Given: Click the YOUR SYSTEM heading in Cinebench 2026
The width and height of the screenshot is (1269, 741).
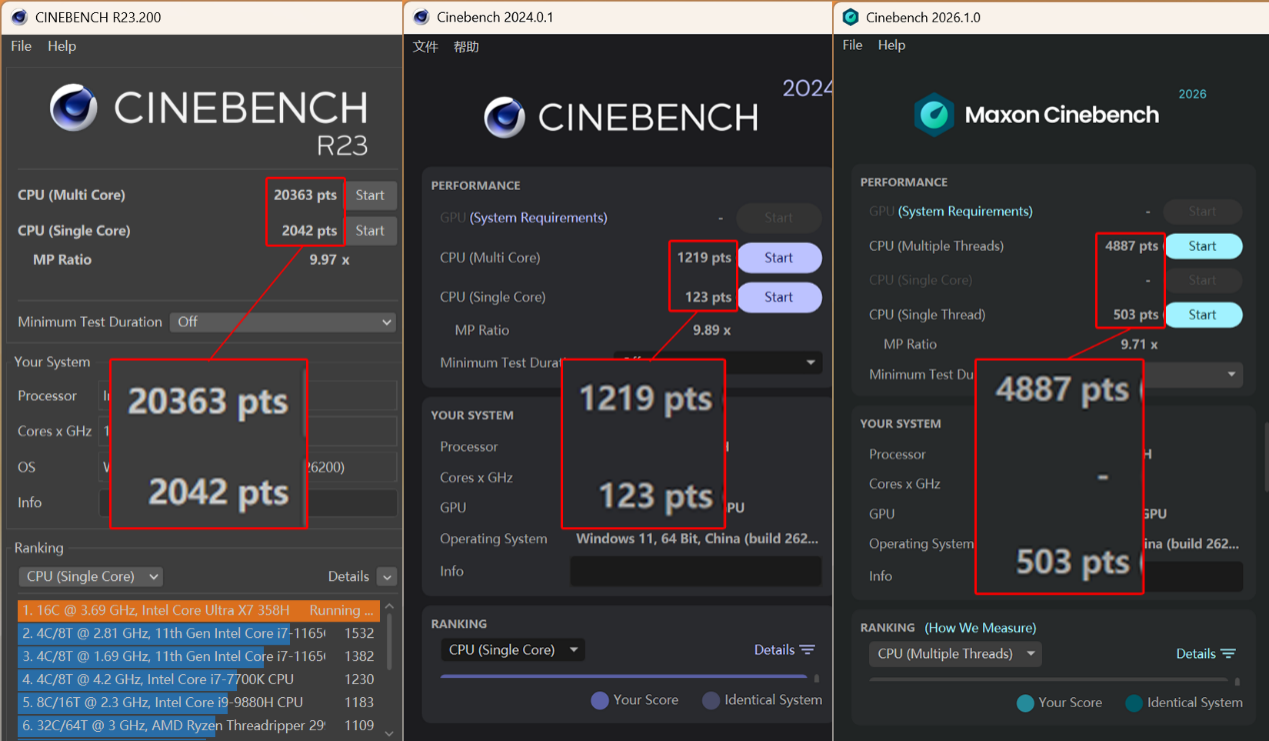Looking at the screenshot, I should [x=900, y=424].
